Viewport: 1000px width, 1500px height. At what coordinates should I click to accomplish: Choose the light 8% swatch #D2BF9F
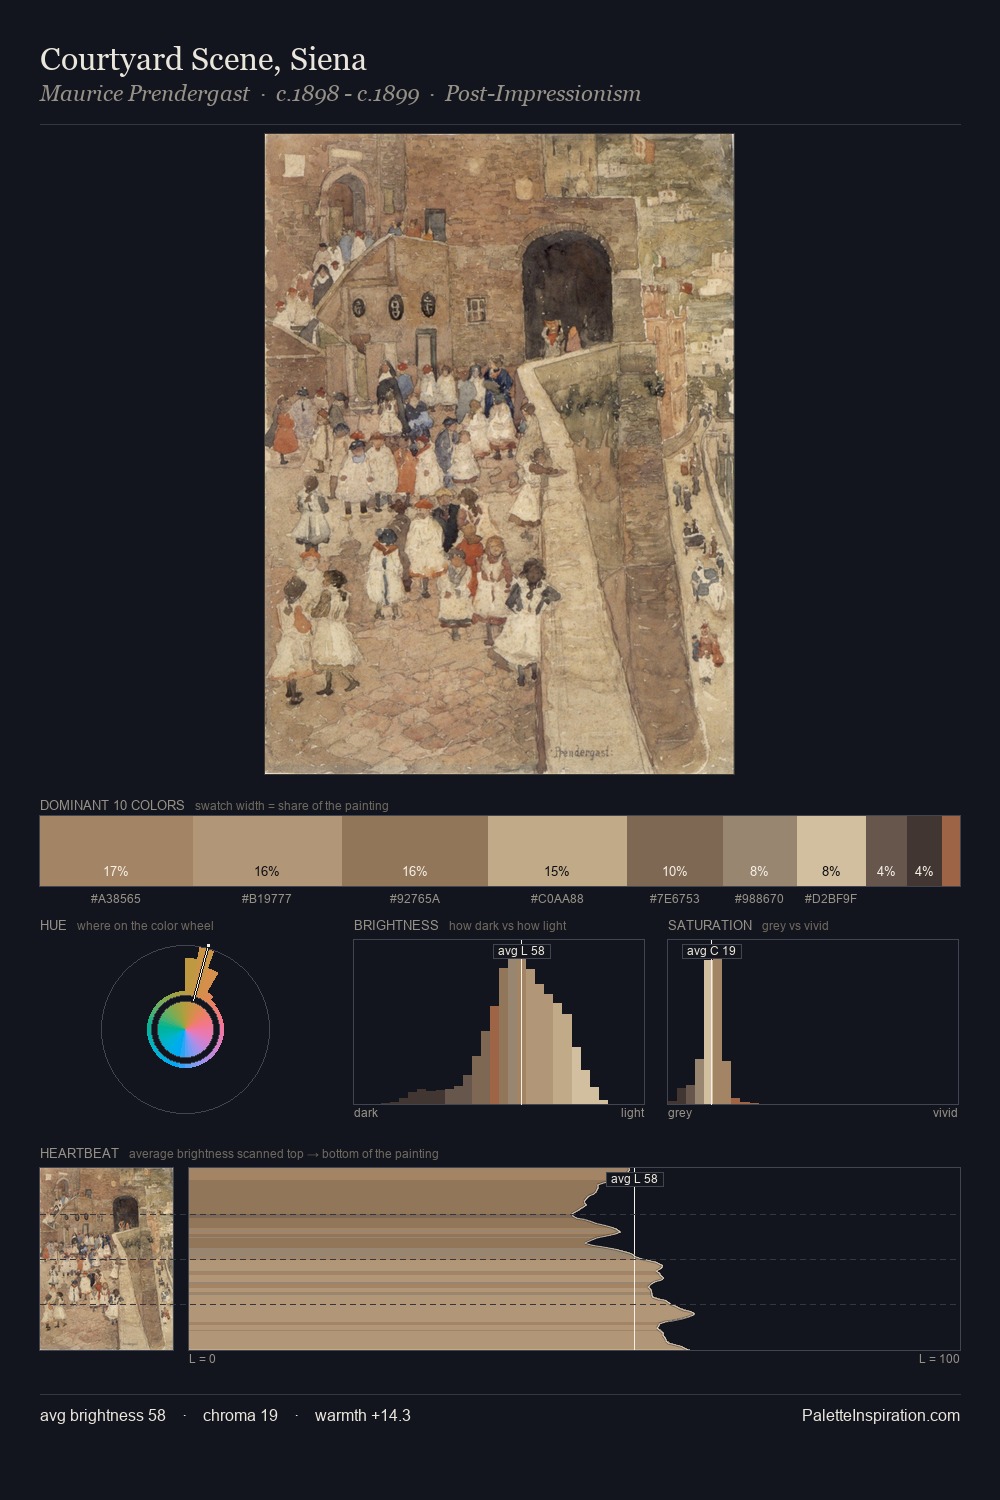click(831, 851)
